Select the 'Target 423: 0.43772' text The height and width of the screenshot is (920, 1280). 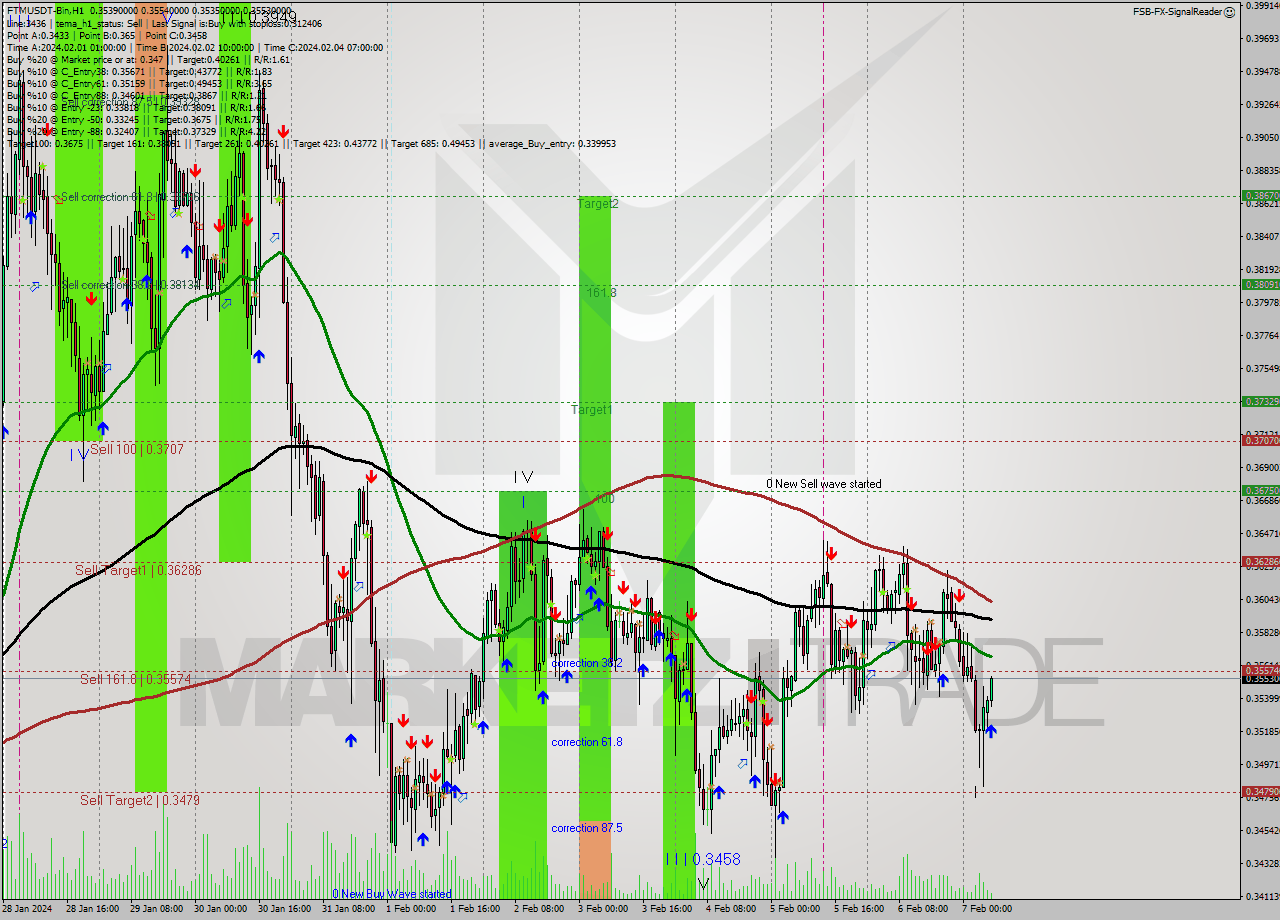coord(333,143)
